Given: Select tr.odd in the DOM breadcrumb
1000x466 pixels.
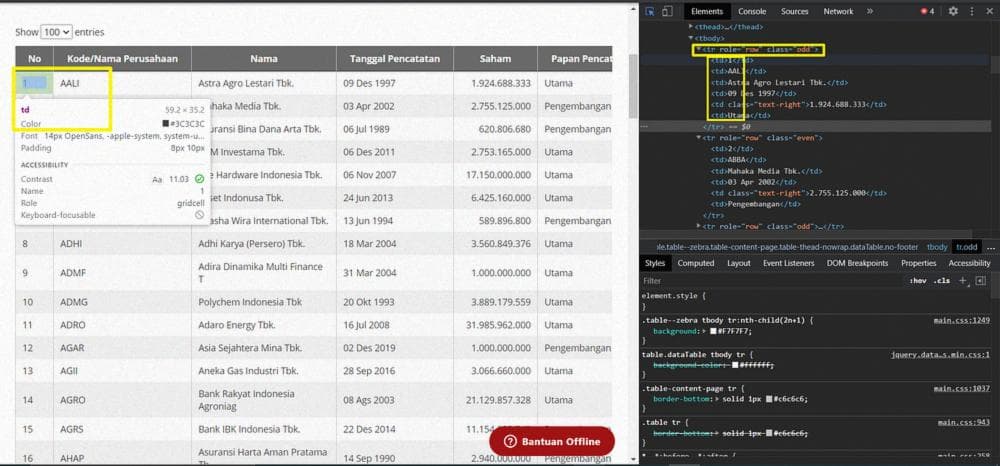Looking at the screenshot, I should [966, 247].
